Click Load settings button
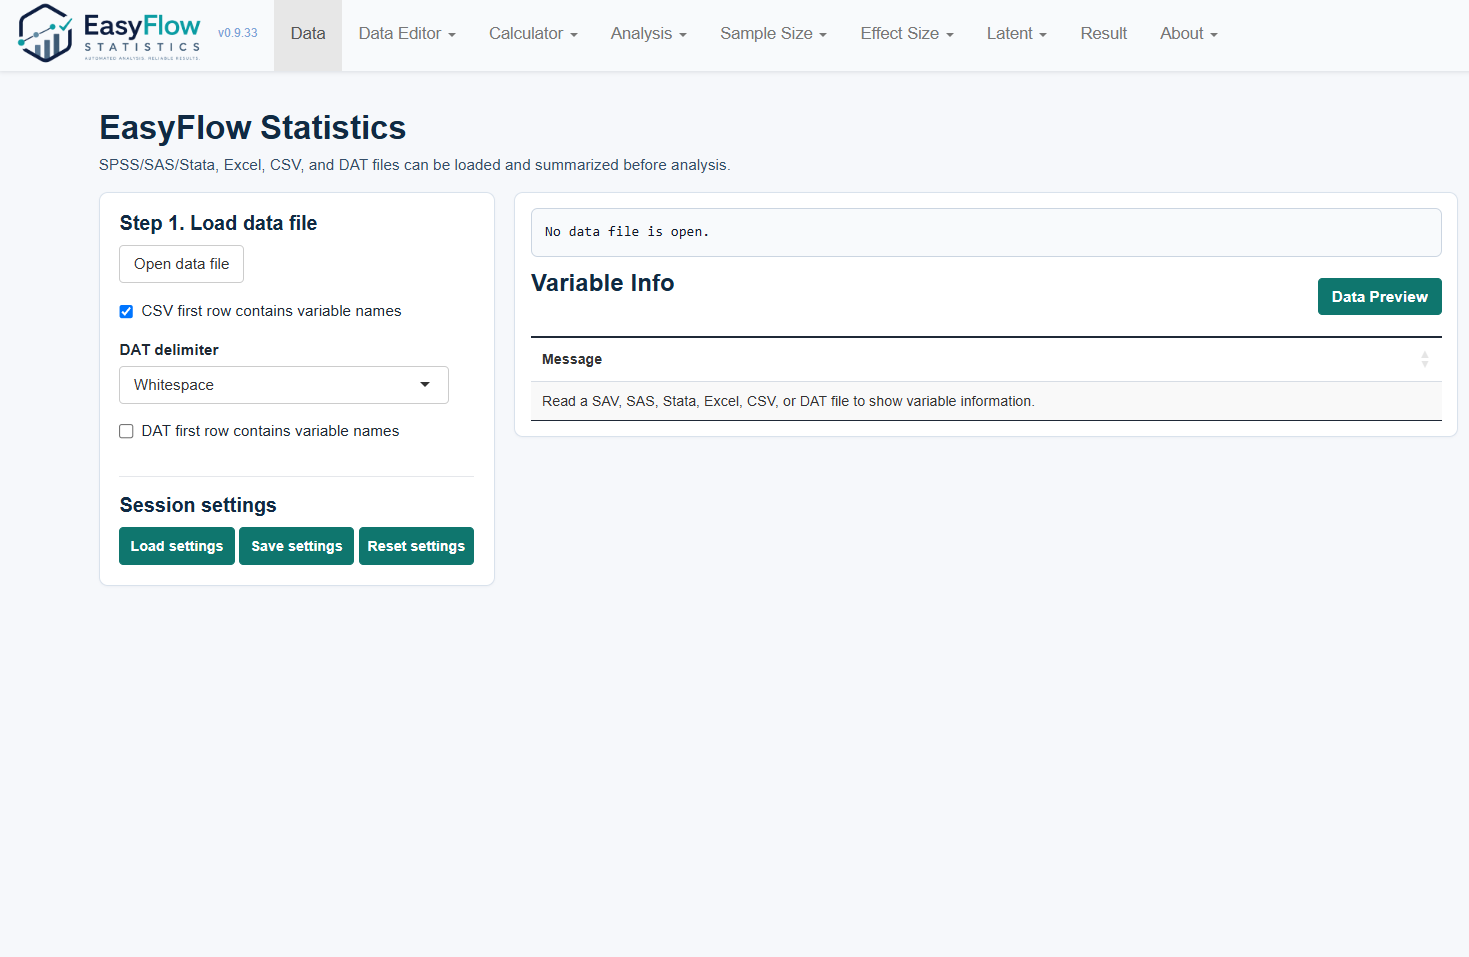This screenshot has height=957, width=1469. tap(177, 546)
